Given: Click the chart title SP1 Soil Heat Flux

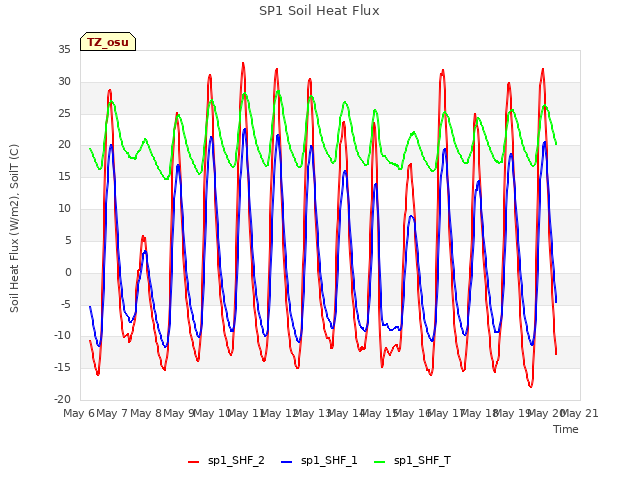Looking at the screenshot, I should click(319, 11).
